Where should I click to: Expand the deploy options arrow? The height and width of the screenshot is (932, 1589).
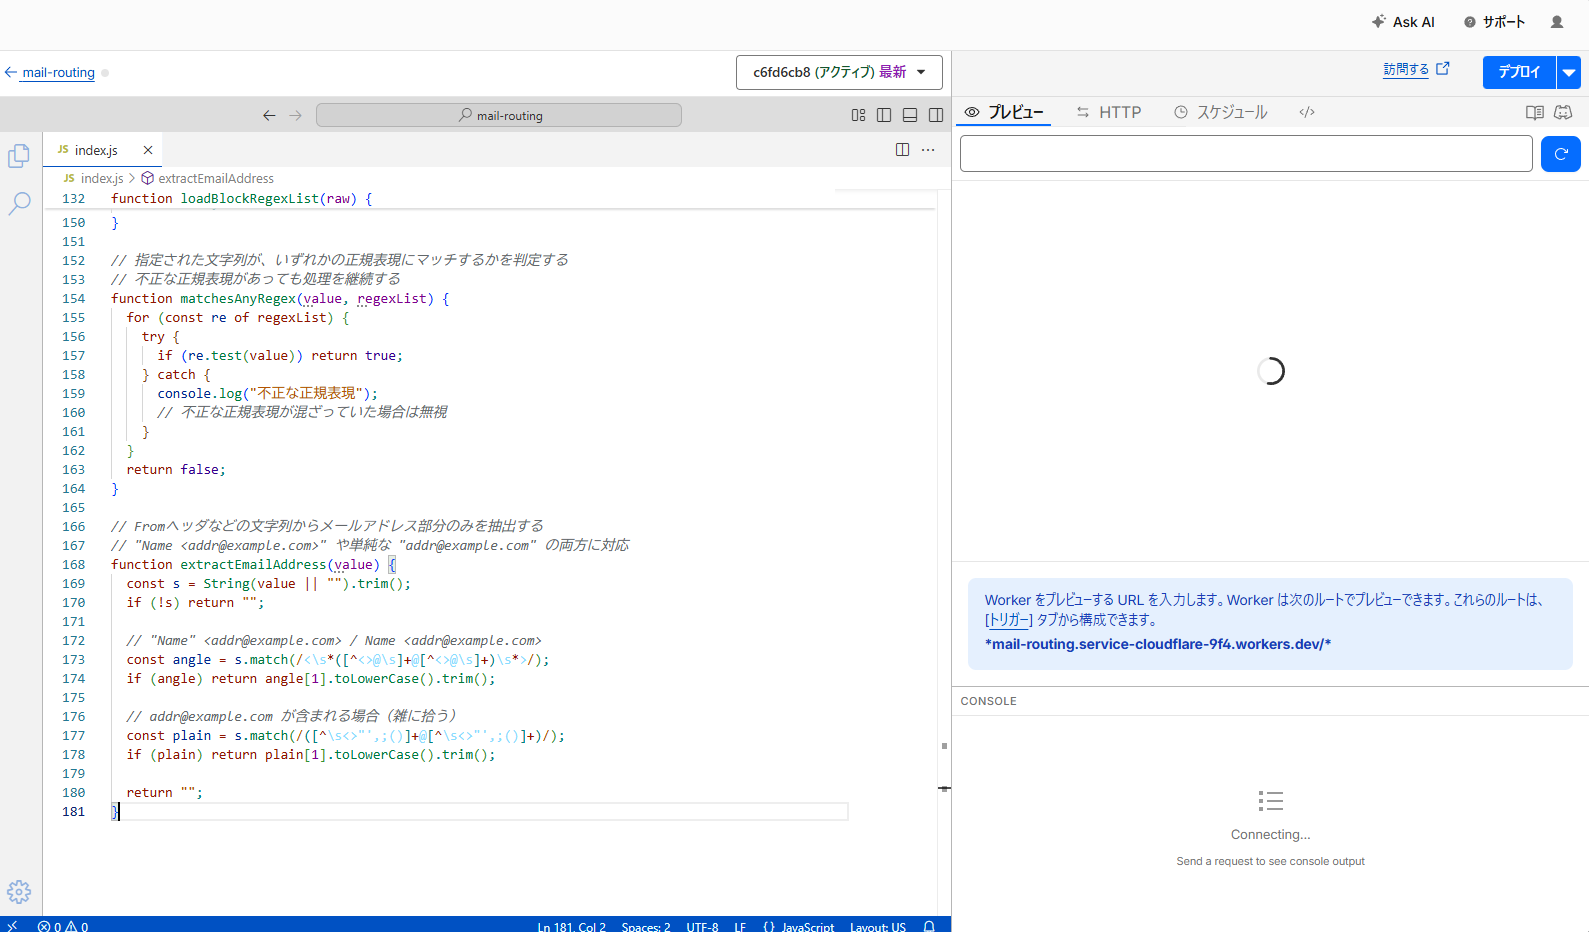pos(1569,72)
